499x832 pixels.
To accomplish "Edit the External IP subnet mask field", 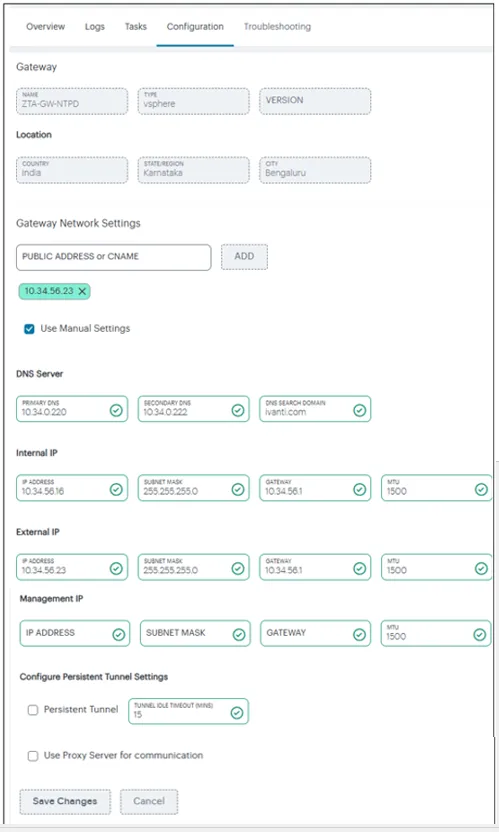I will (x=194, y=567).
